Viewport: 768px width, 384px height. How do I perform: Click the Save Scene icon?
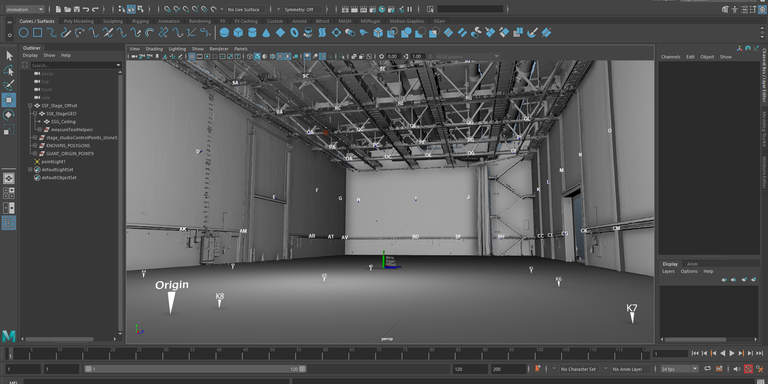pyautogui.click(x=77, y=9)
